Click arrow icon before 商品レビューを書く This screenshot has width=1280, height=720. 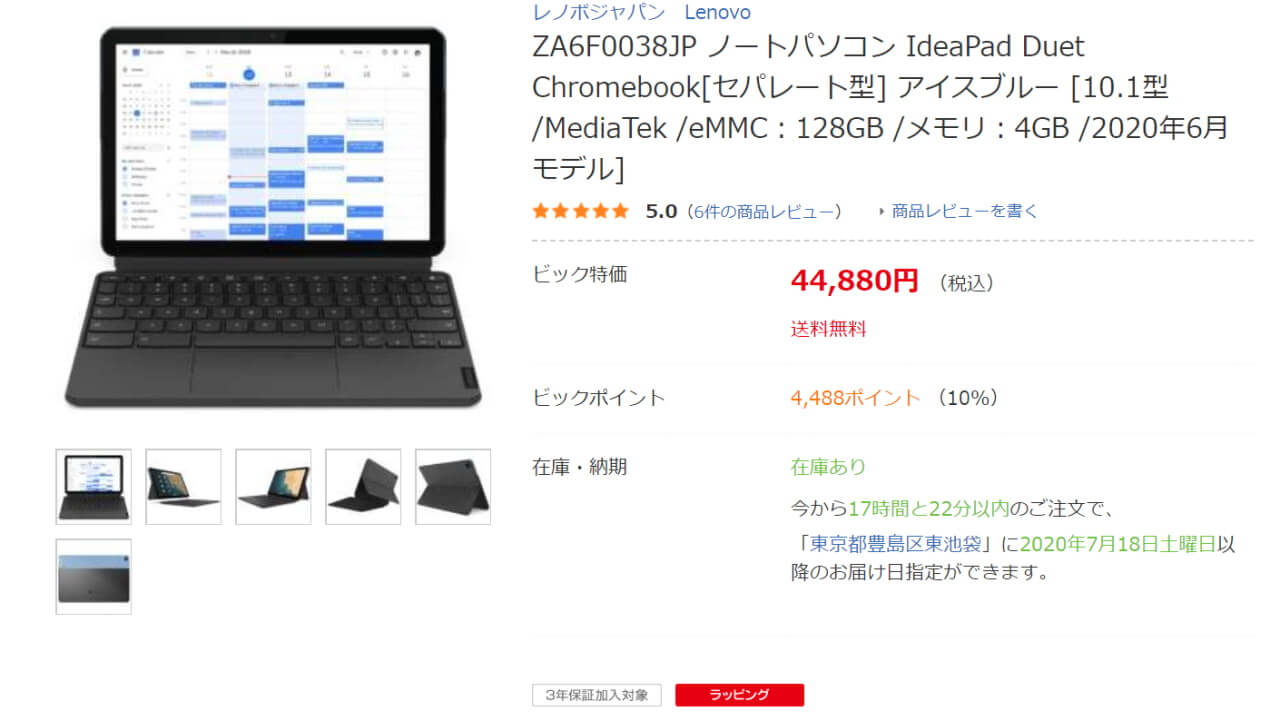pyautogui.click(x=882, y=212)
